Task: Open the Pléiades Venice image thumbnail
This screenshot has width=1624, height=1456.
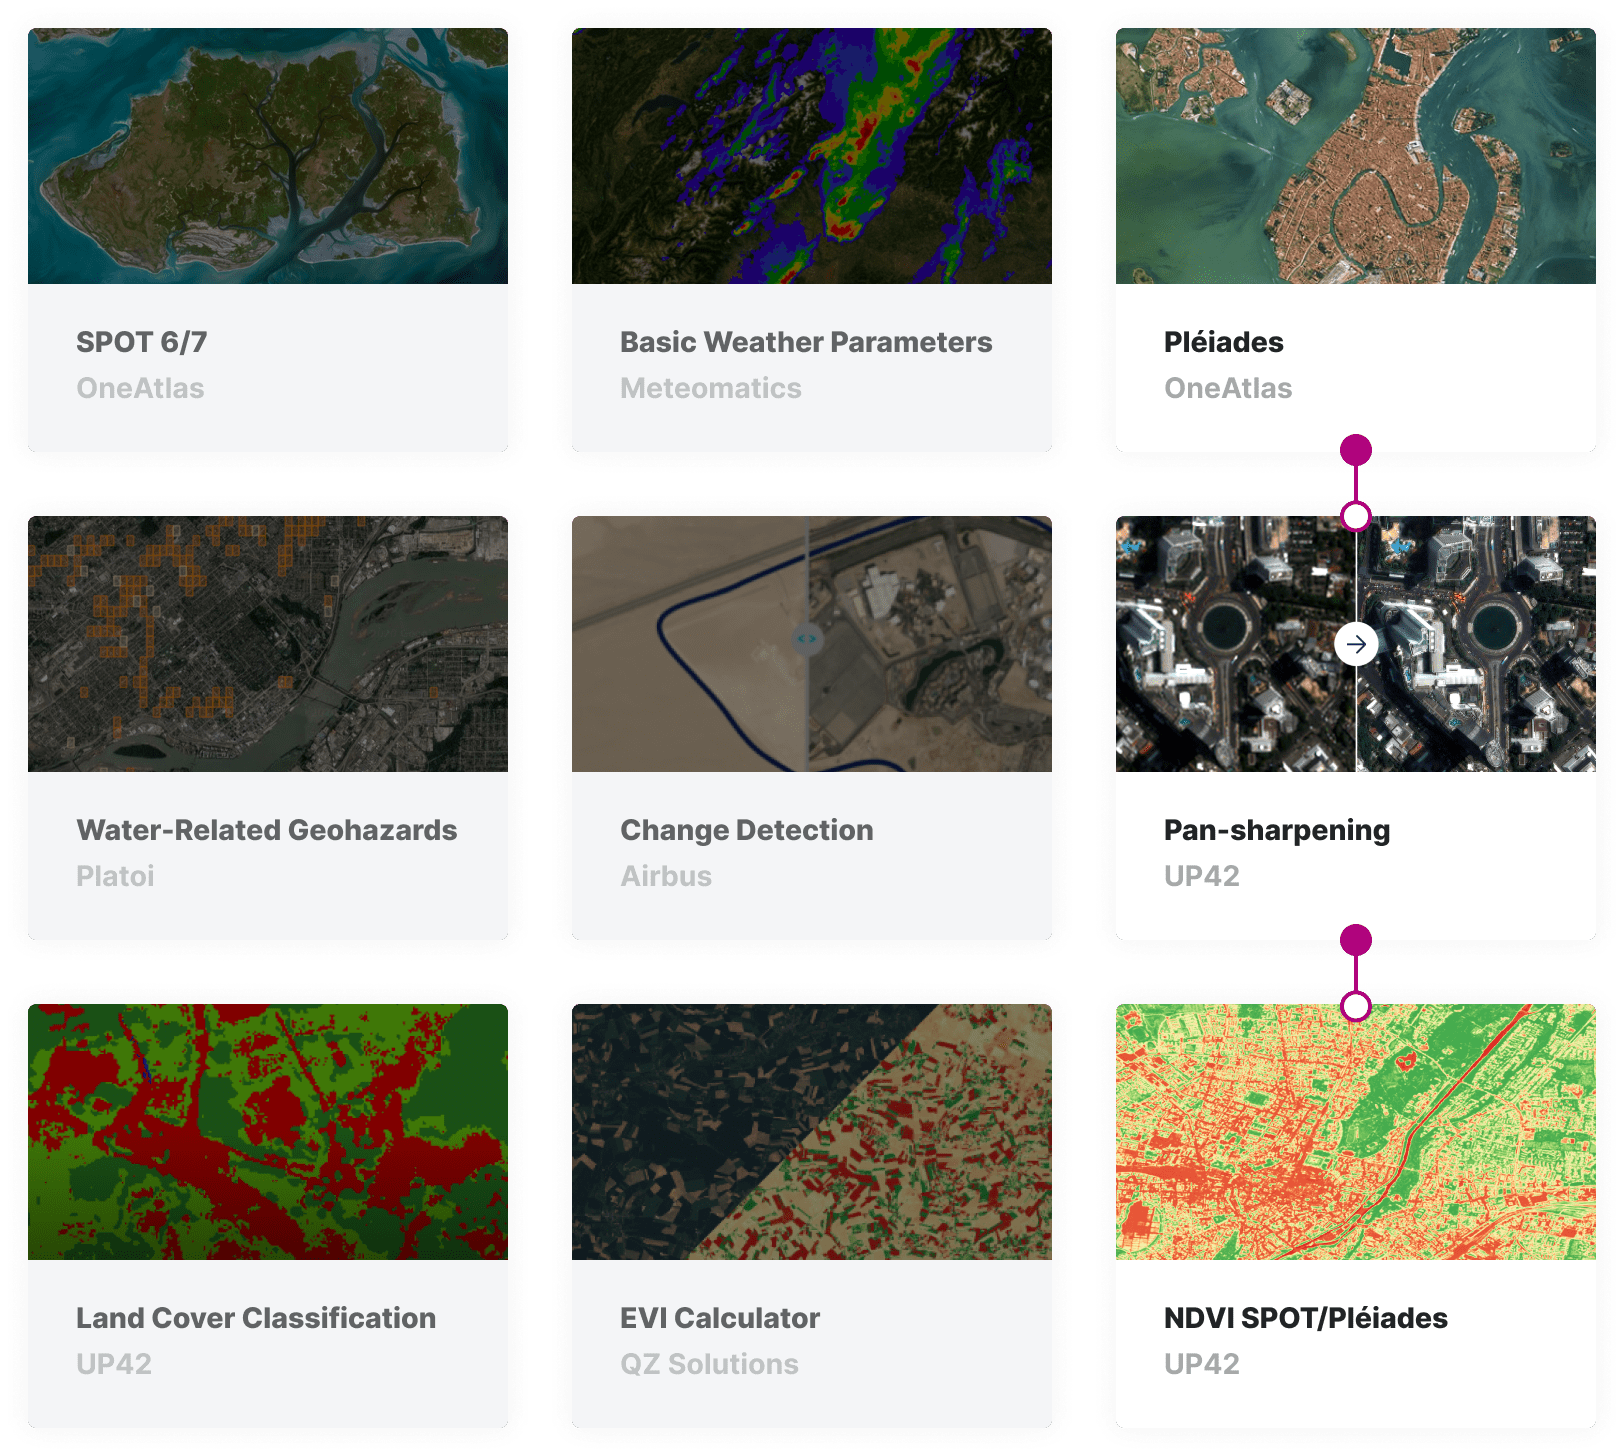Action: pyautogui.click(x=1356, y=156)
